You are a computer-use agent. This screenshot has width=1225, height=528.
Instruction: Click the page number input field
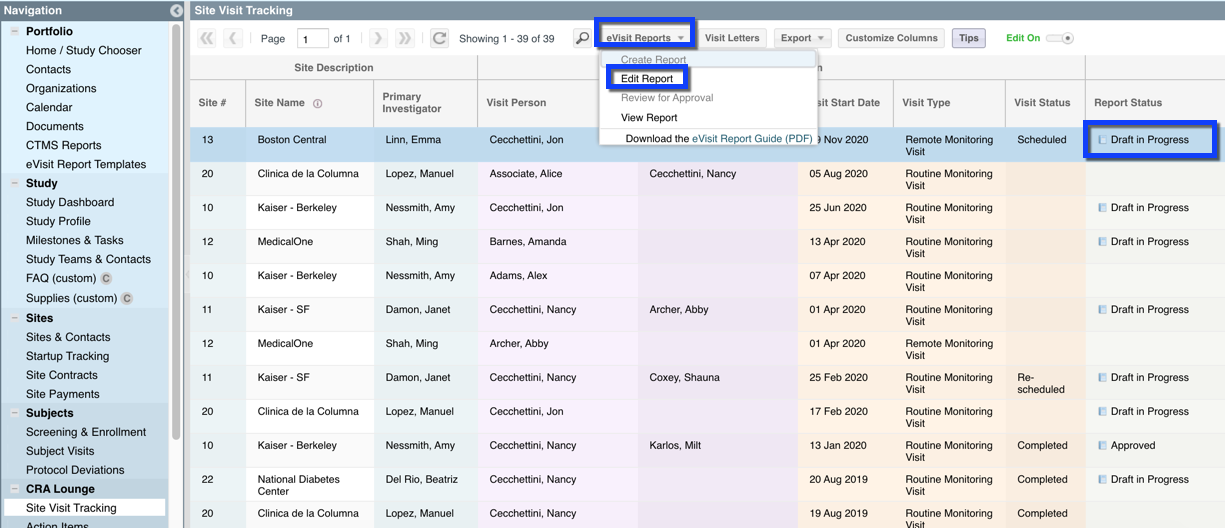(313, 39)
